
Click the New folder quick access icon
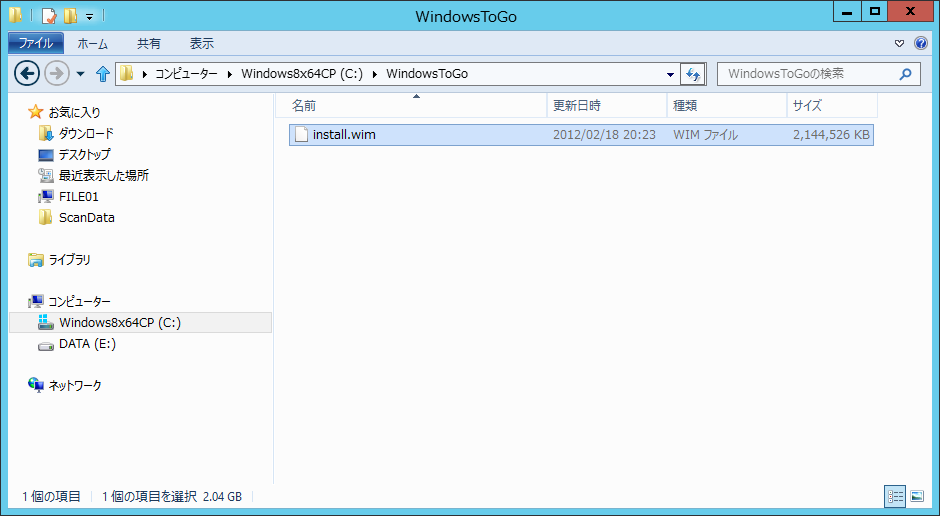pyautogui.click(x=70, y=16)
